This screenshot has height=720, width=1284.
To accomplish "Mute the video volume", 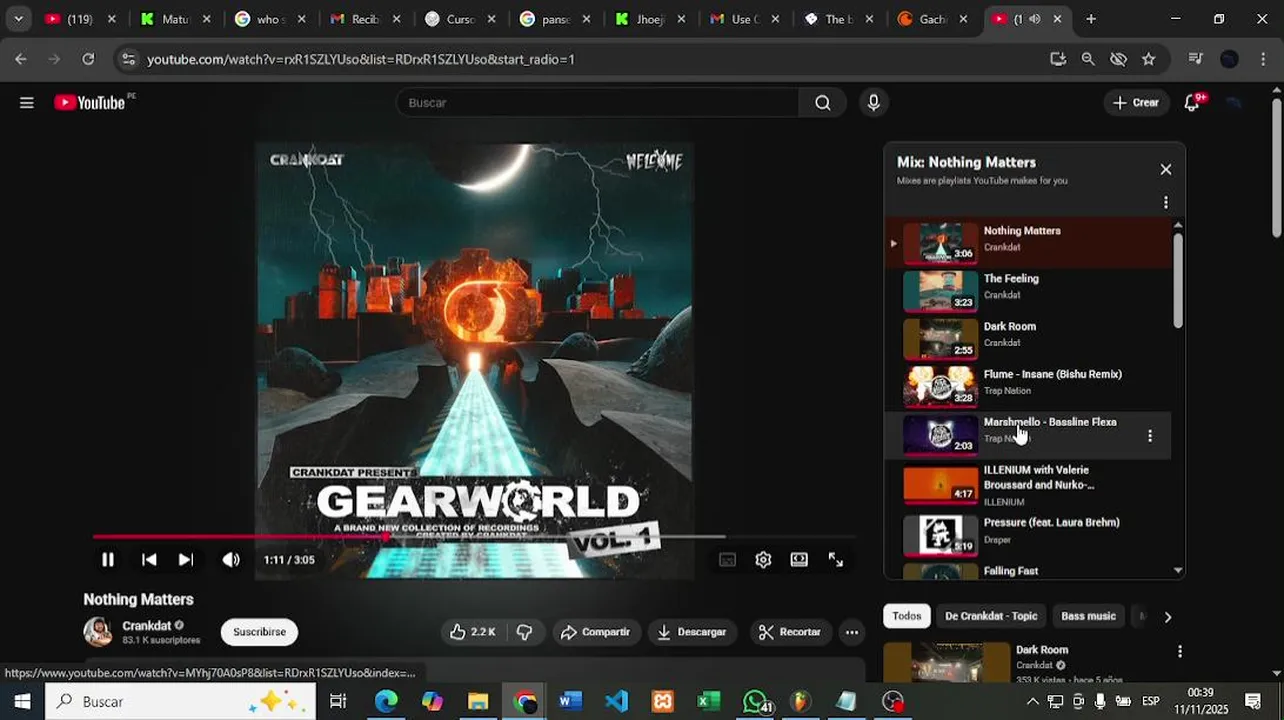I will pos(231,560).
